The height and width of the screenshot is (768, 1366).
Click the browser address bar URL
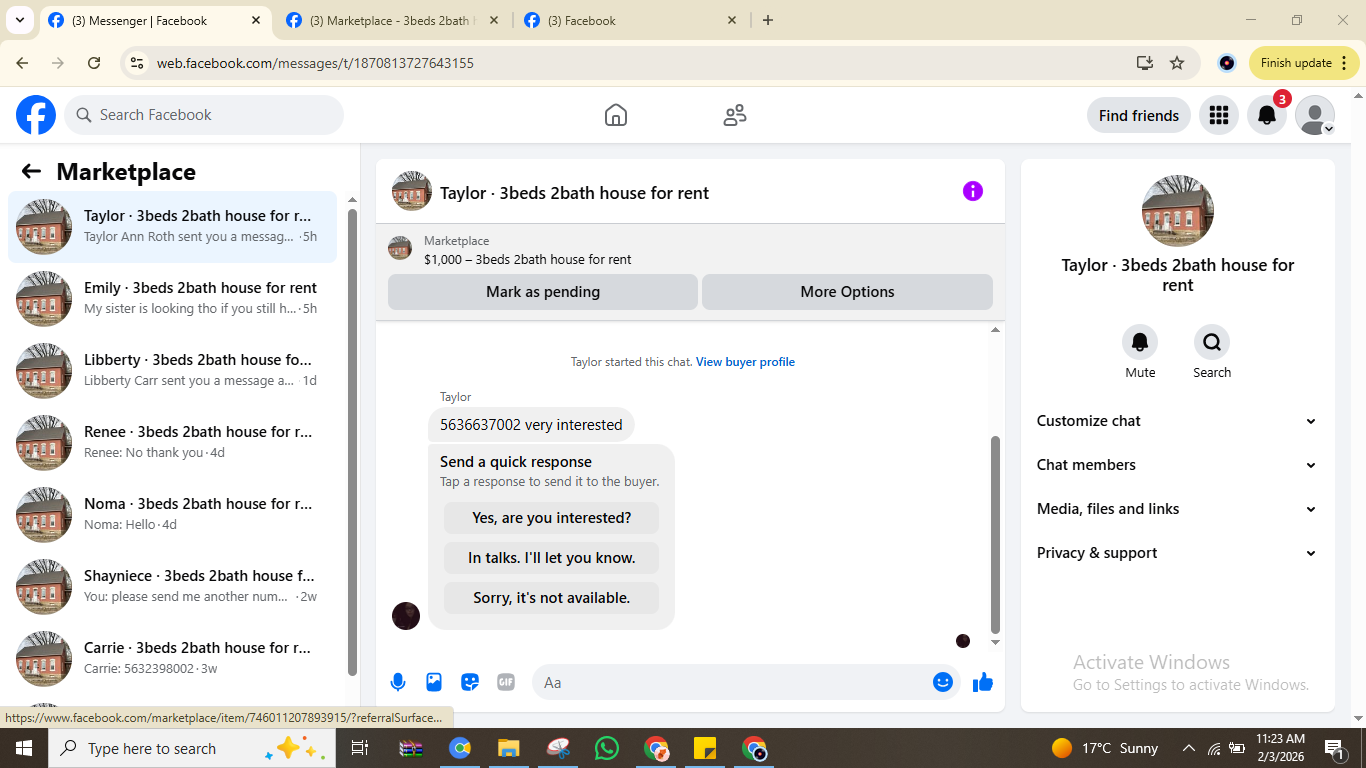coord(315,63)
